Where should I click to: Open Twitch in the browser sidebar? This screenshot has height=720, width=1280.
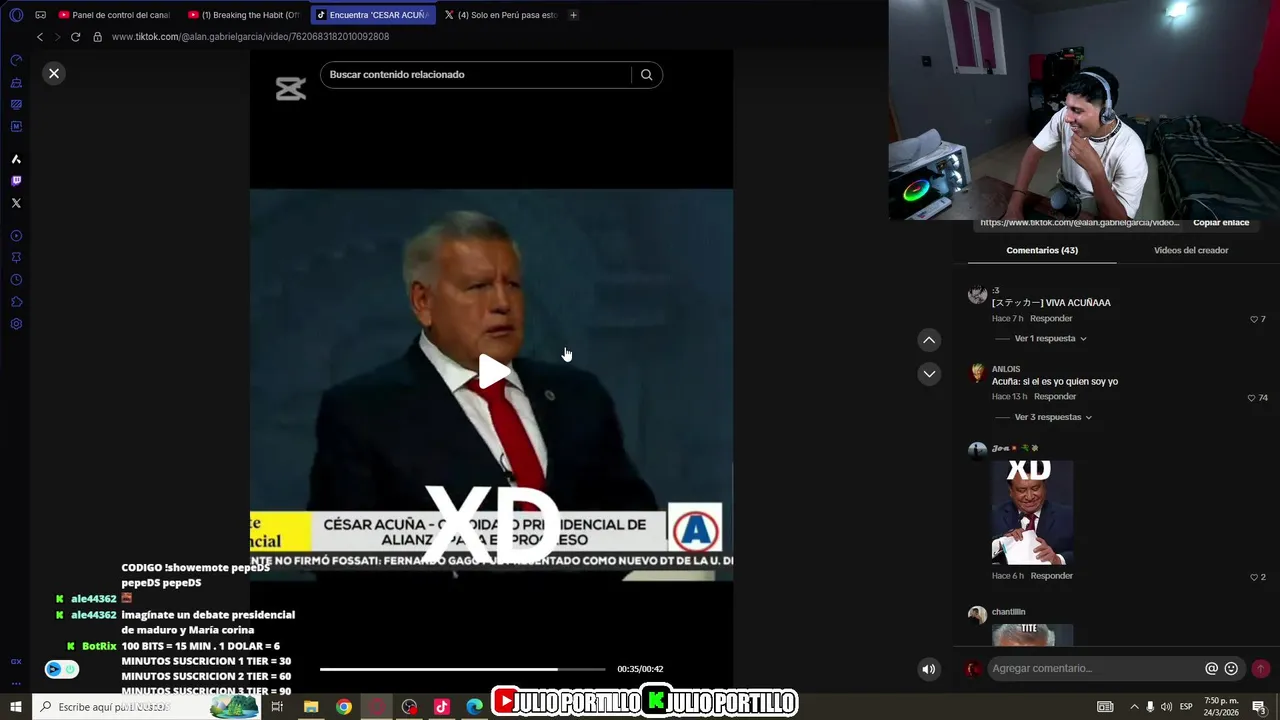click(x=16, y=181)
